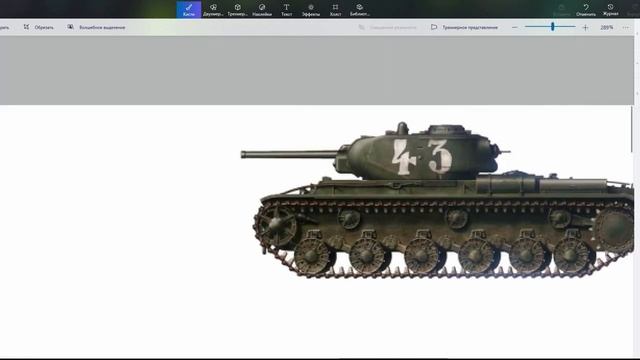Zoom in with the plus button
Viewport: 640px width, 360px height.
[x=585, y=27]
